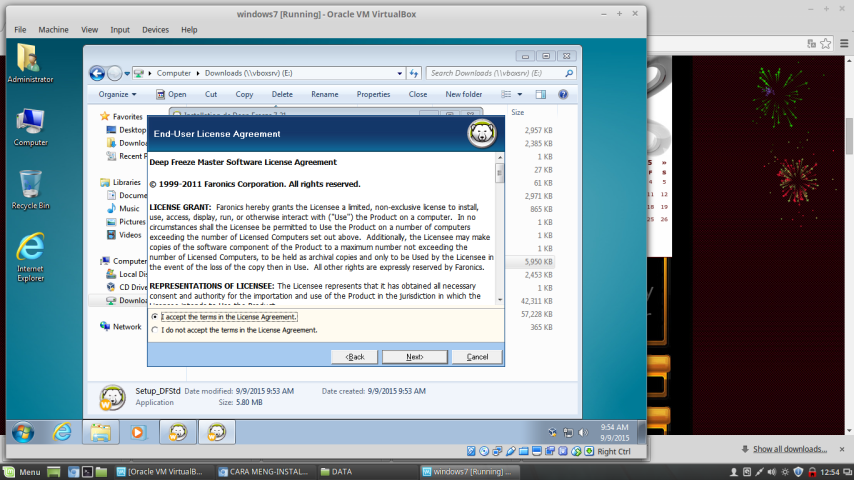Click the license text scrollbar up arrow
Viewport: 854px width, 480px height.
pos(499,157)
